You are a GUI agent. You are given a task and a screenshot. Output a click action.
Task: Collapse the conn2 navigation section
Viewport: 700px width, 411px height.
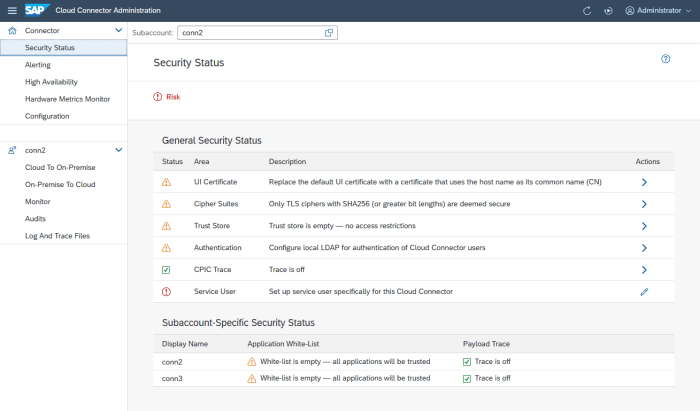coord(119,150)
